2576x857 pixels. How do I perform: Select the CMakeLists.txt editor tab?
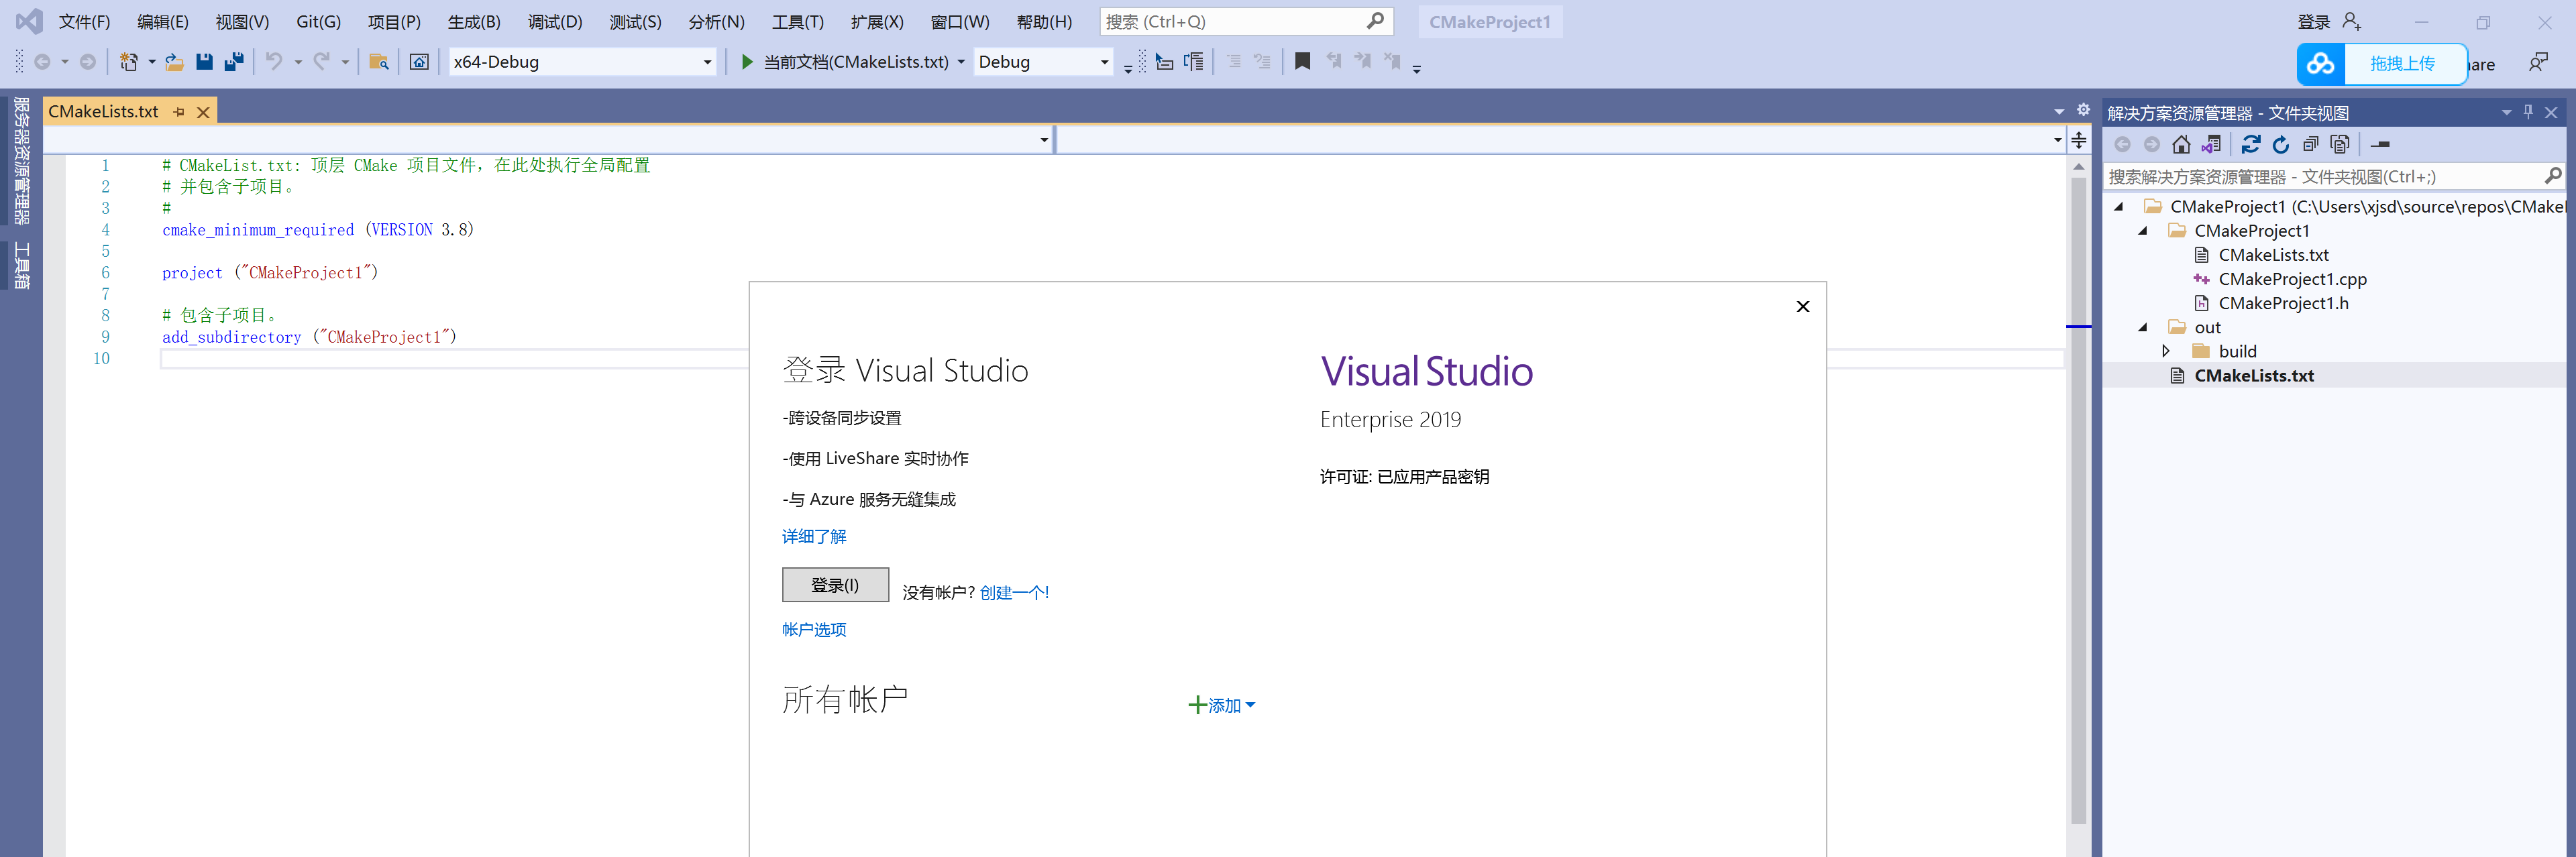click(x=103, y=112)
